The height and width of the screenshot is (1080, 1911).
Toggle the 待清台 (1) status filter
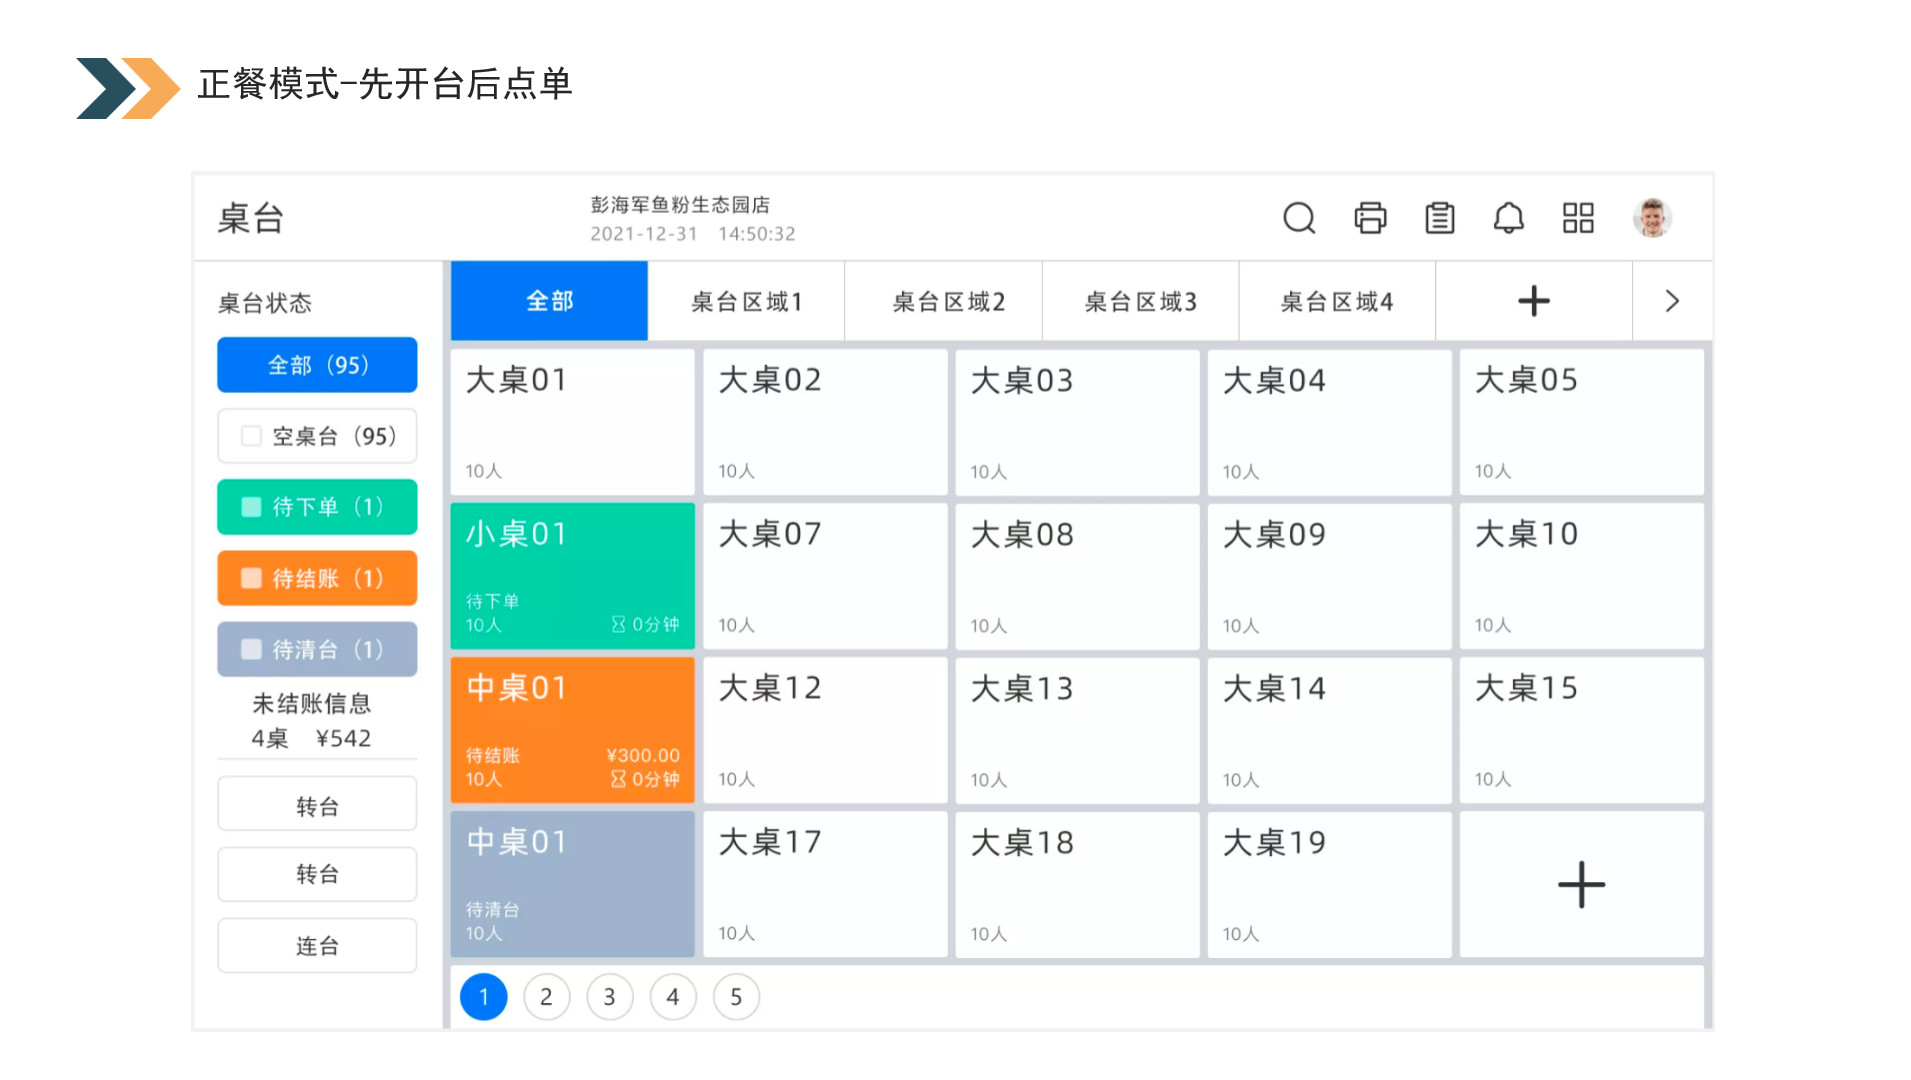[x=317, y=649]
